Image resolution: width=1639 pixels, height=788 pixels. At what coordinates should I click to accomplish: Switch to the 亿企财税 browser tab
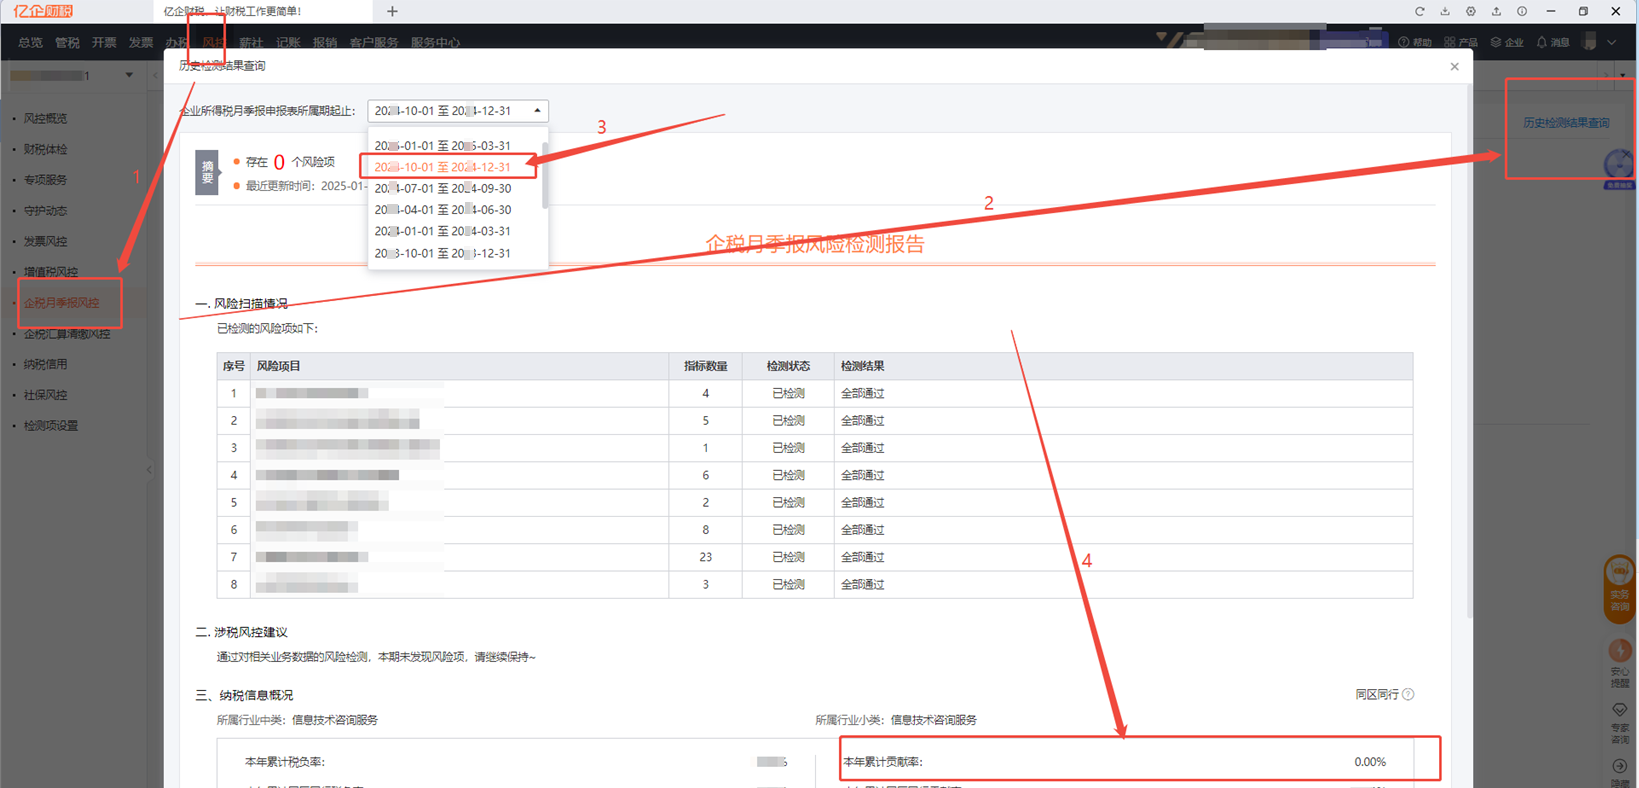point(262,11)
